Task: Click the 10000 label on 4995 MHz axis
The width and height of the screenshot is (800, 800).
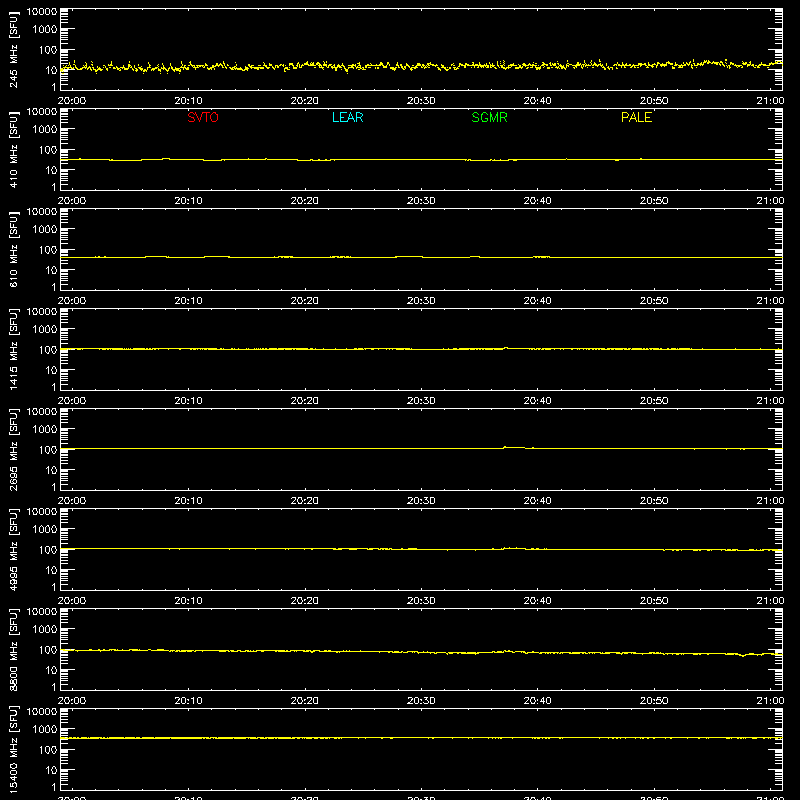Action: point(42,512)
